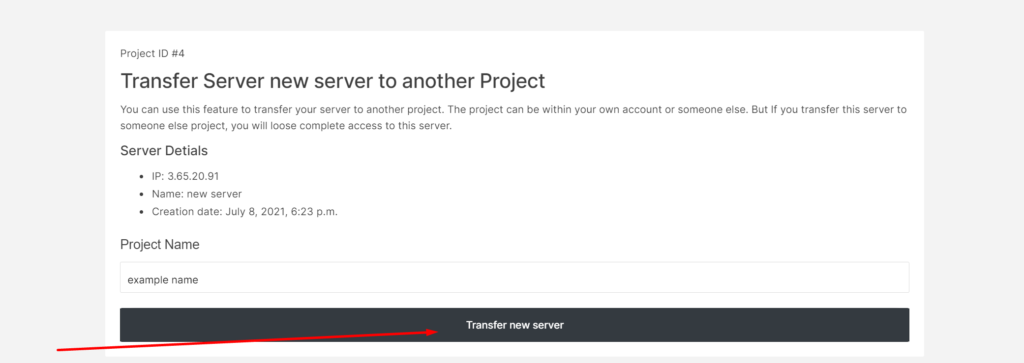Focus the Project Name input field
The image size is (1024, 363).
[x=515, y=277]
